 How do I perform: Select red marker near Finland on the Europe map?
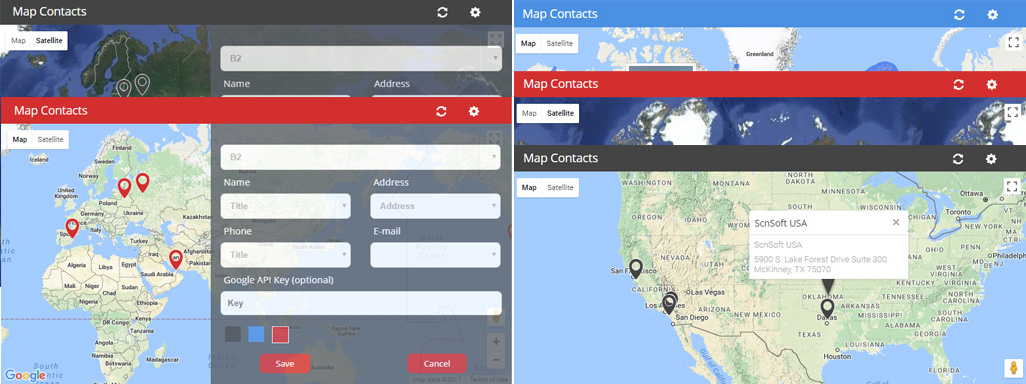point(142,183)
